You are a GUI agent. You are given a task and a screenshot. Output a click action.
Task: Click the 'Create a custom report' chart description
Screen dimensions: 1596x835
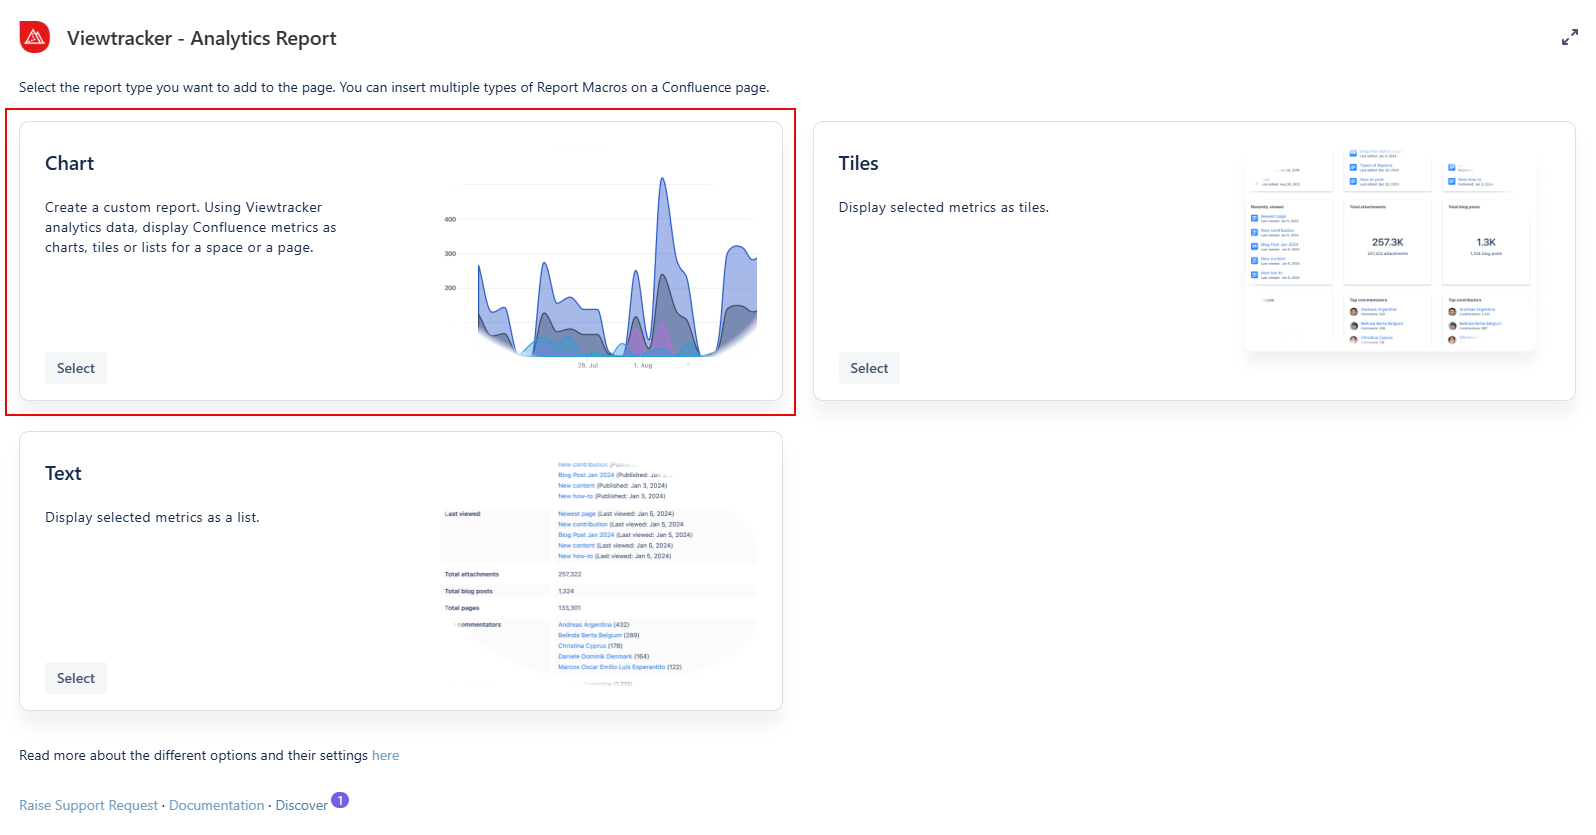click(x=190, y=228)
